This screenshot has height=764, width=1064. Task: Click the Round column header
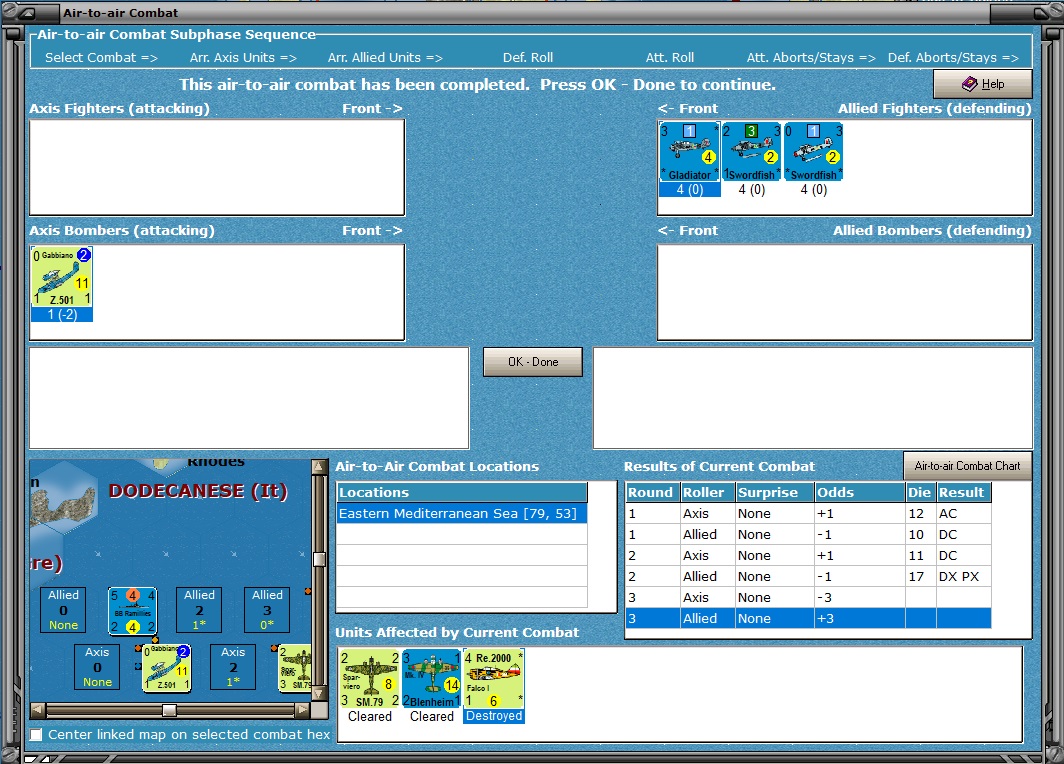pyautogui.click(x=652, y=493)
